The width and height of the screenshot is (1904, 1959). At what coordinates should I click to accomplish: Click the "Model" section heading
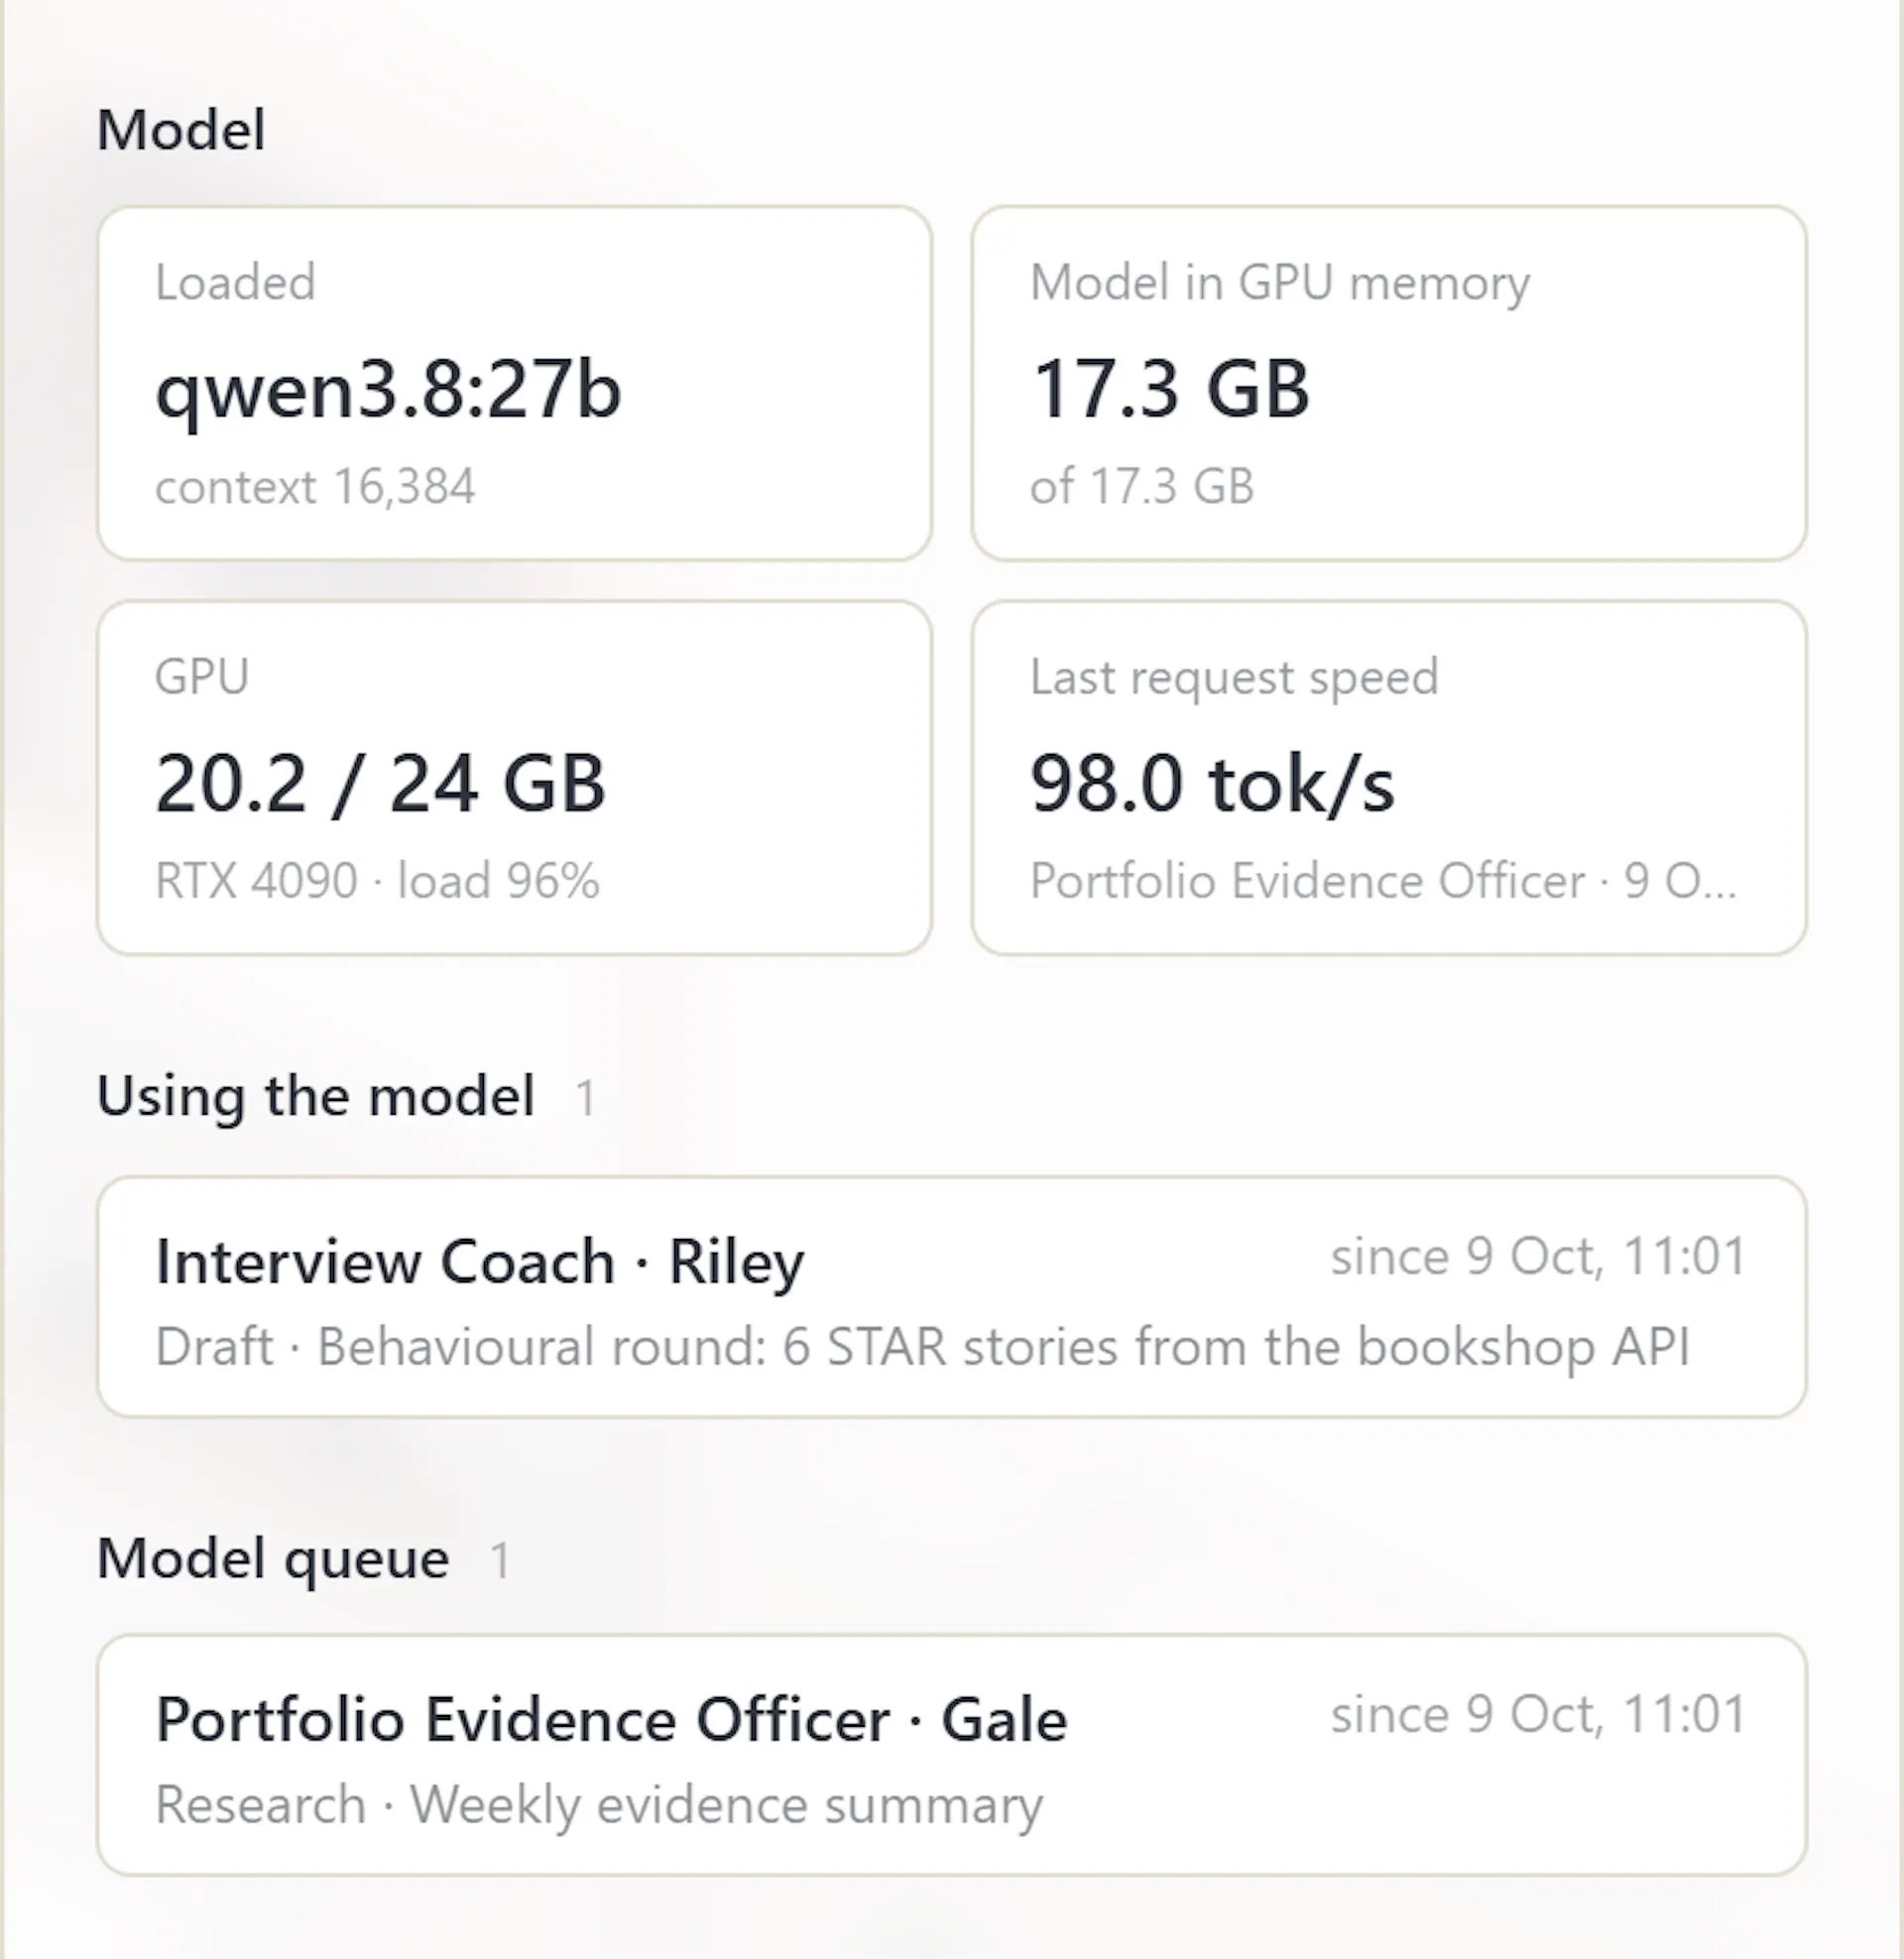(181, 130)
